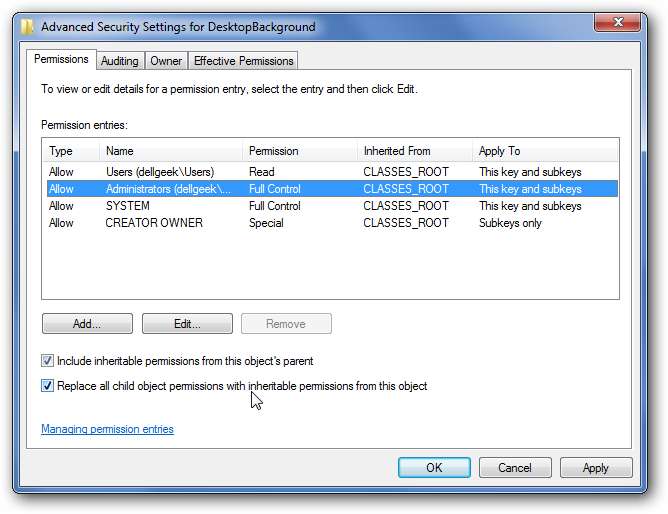668x514 pixels.
Task: Toggle Include inheritable permissions checkbox
Action: (x=48, y=361)
